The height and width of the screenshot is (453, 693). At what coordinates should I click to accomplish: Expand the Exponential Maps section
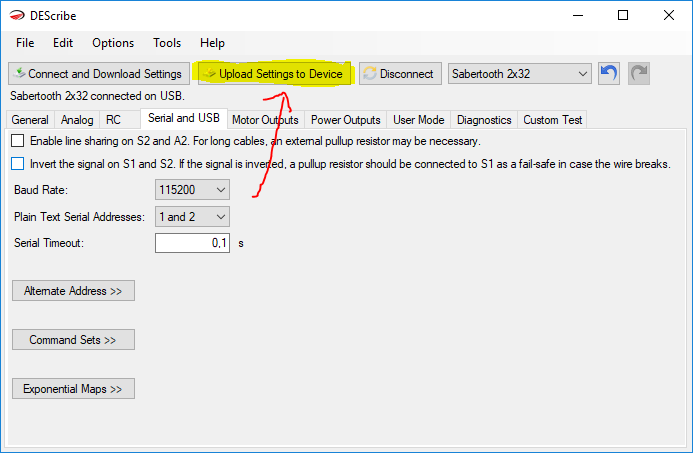click(73, 389)
